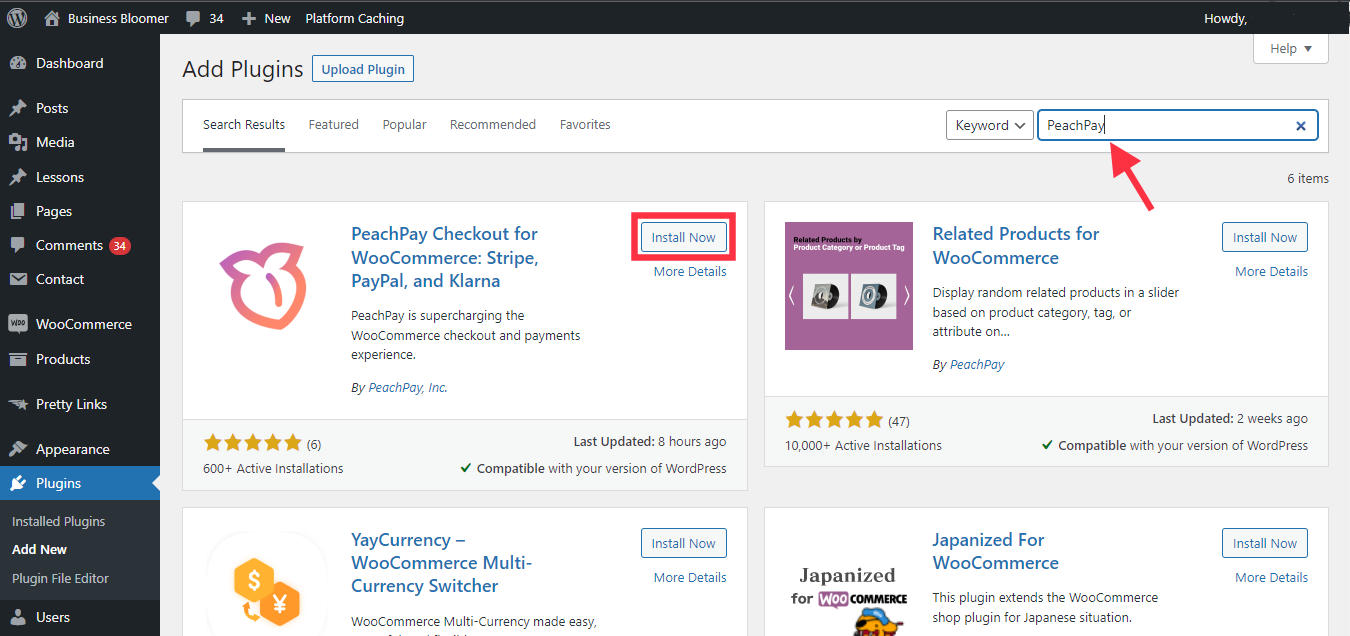Click the Plugins plug icon

coord(18,483)
